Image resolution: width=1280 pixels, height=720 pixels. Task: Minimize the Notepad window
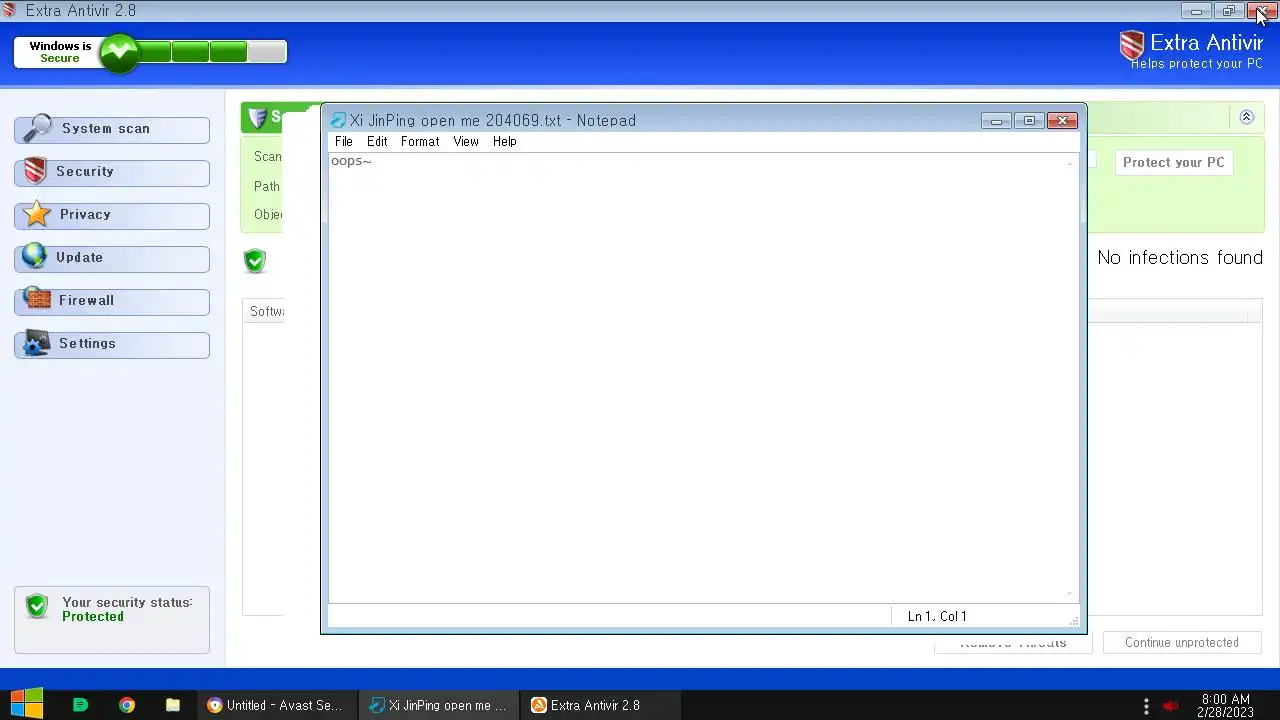tap(996, 121)
